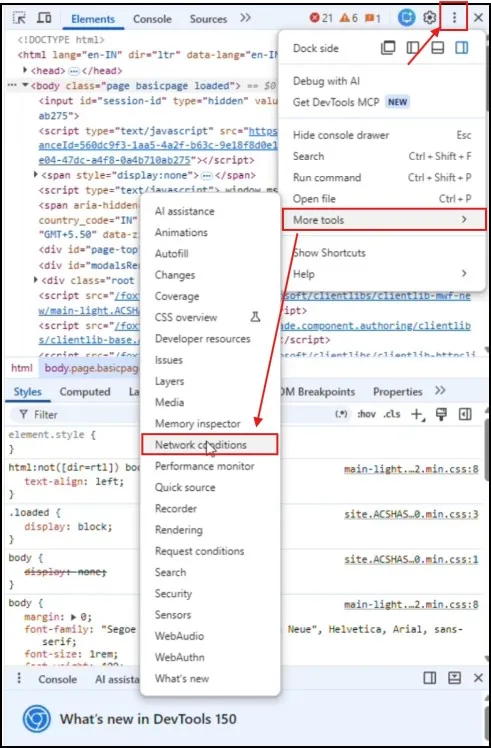Open the DevTools settings gear
The height and width of the screenshot is (748, 491).
(429, 18)
